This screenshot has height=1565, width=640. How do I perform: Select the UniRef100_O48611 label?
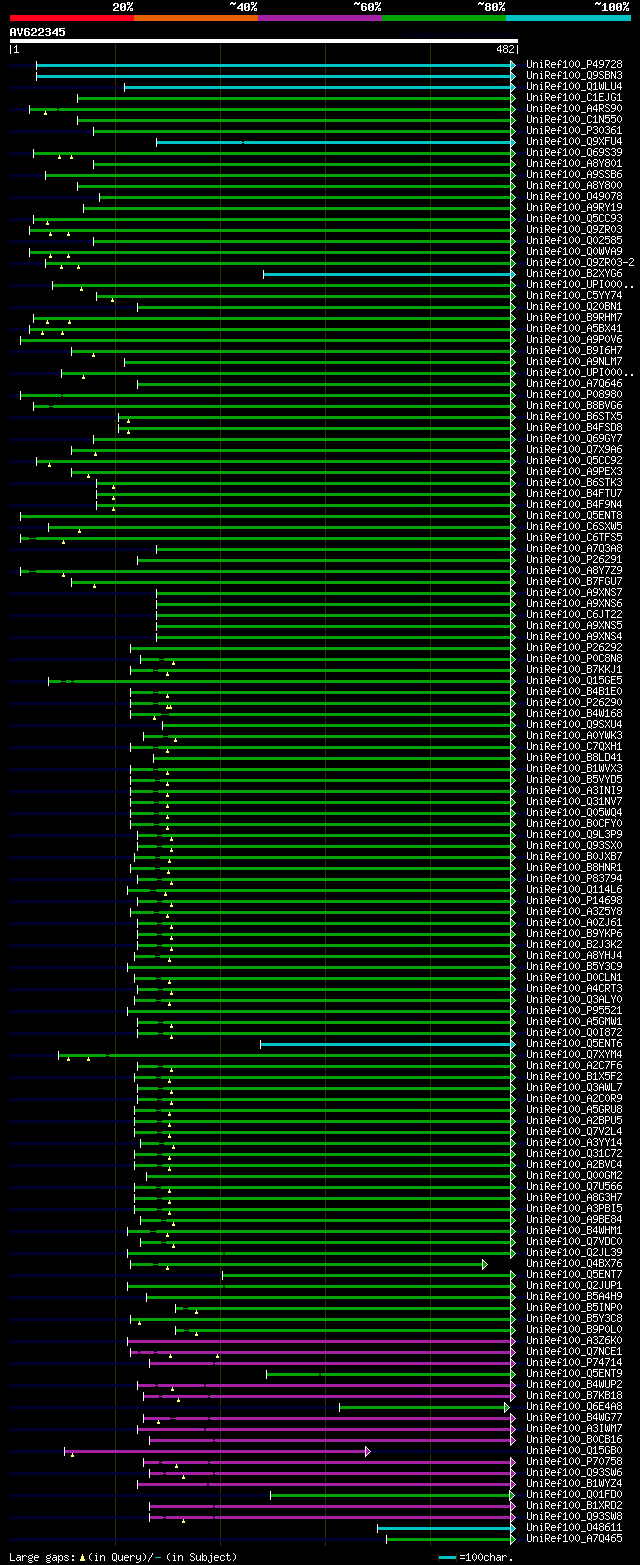574,1528
